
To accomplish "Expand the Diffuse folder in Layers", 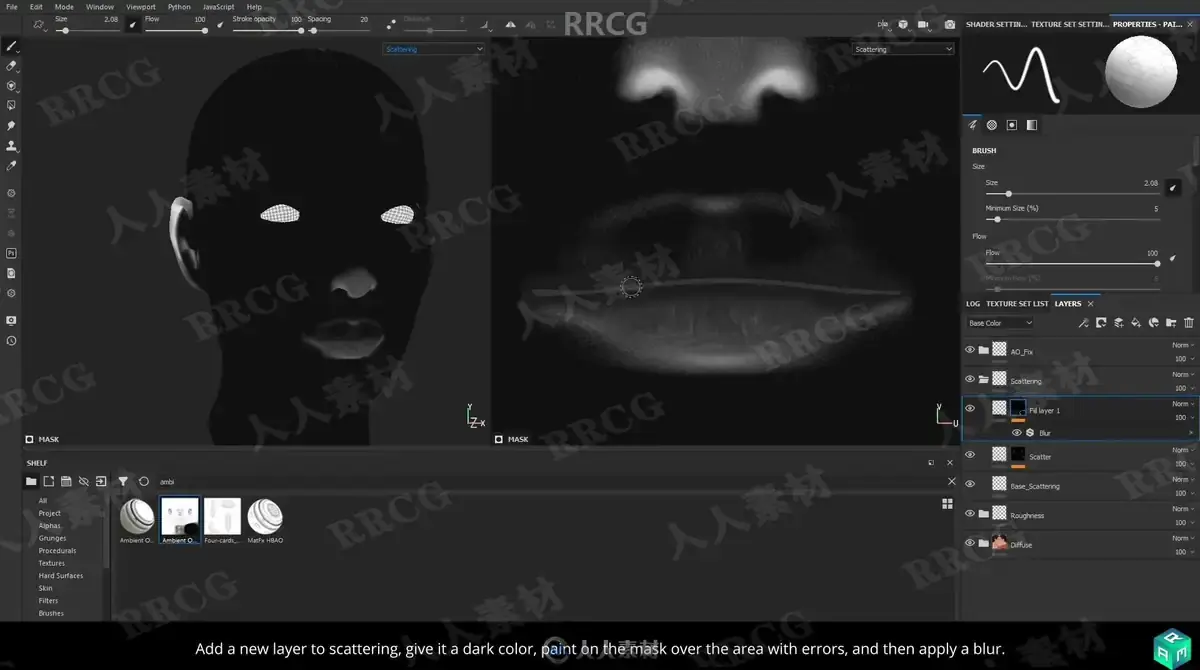I will tap(984, 544).
